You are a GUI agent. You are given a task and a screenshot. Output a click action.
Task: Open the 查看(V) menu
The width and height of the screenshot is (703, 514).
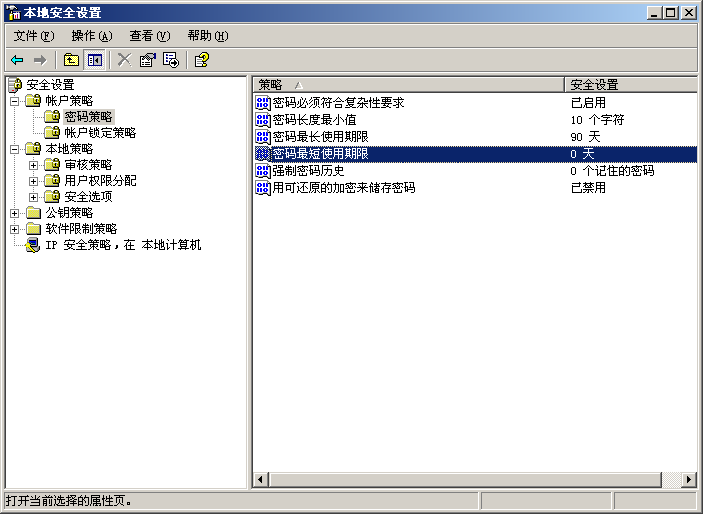[150, 36]
